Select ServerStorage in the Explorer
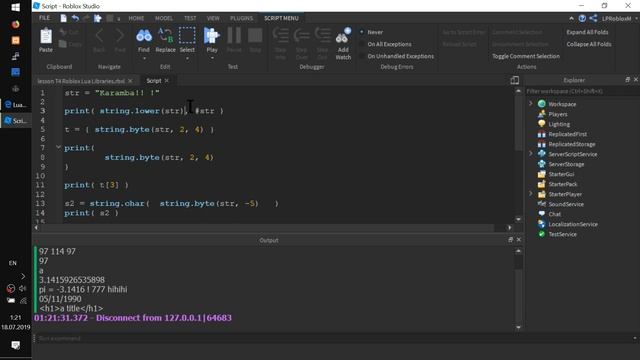 pos(566,164)
